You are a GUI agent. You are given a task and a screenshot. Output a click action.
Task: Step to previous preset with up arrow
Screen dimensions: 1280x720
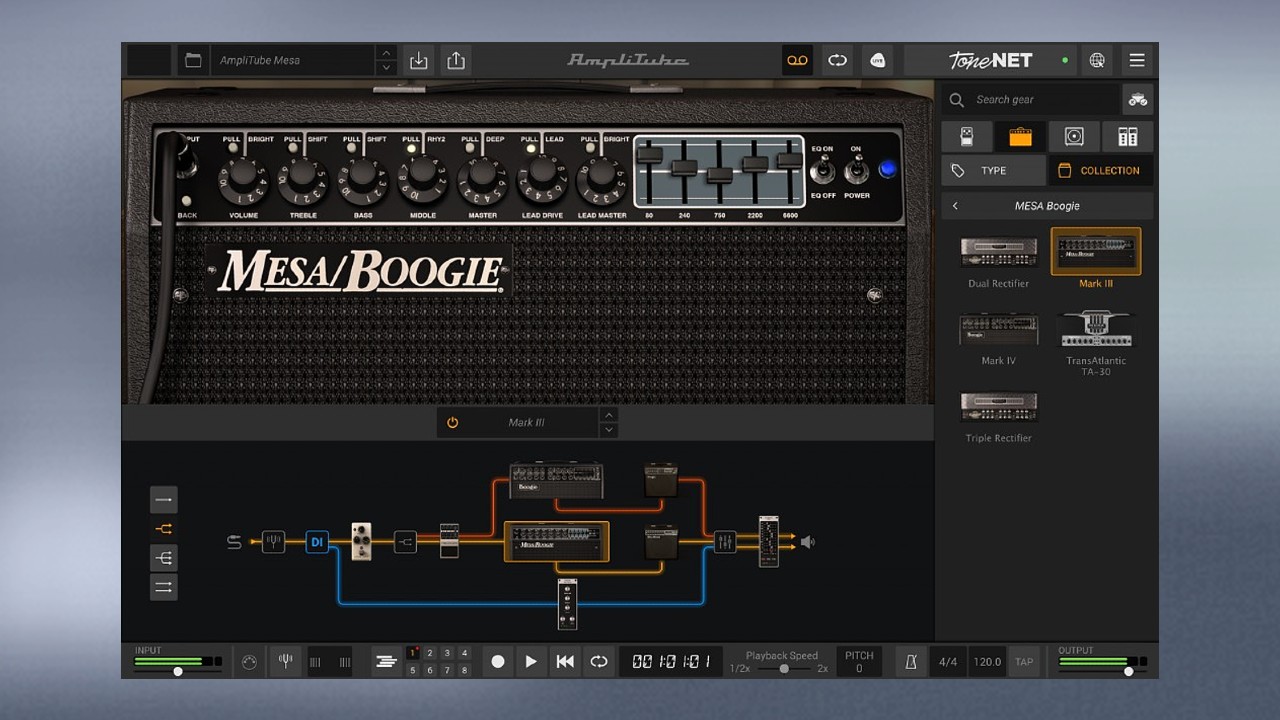pyautogui.click(x=386, y=52)
